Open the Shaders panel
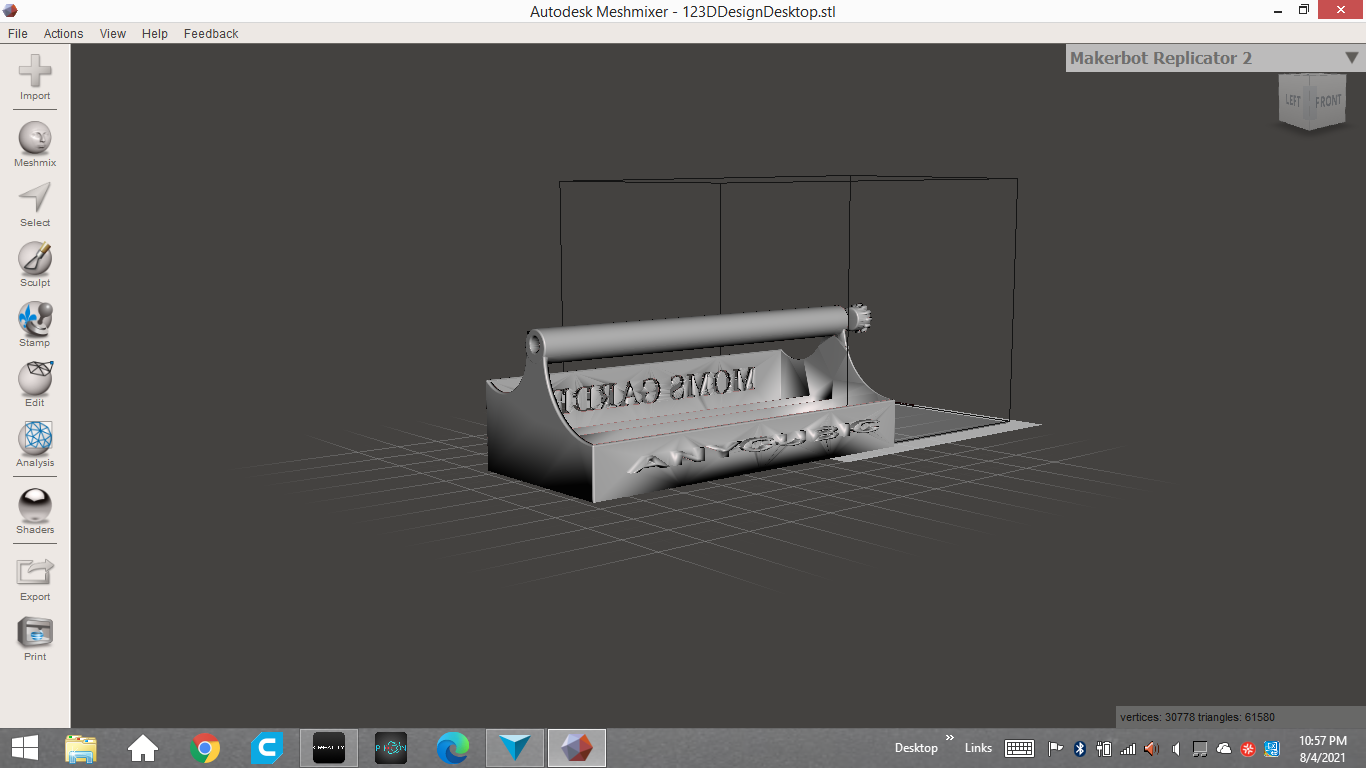Viewport: 1366px width, 768px height. coord(35,512)
